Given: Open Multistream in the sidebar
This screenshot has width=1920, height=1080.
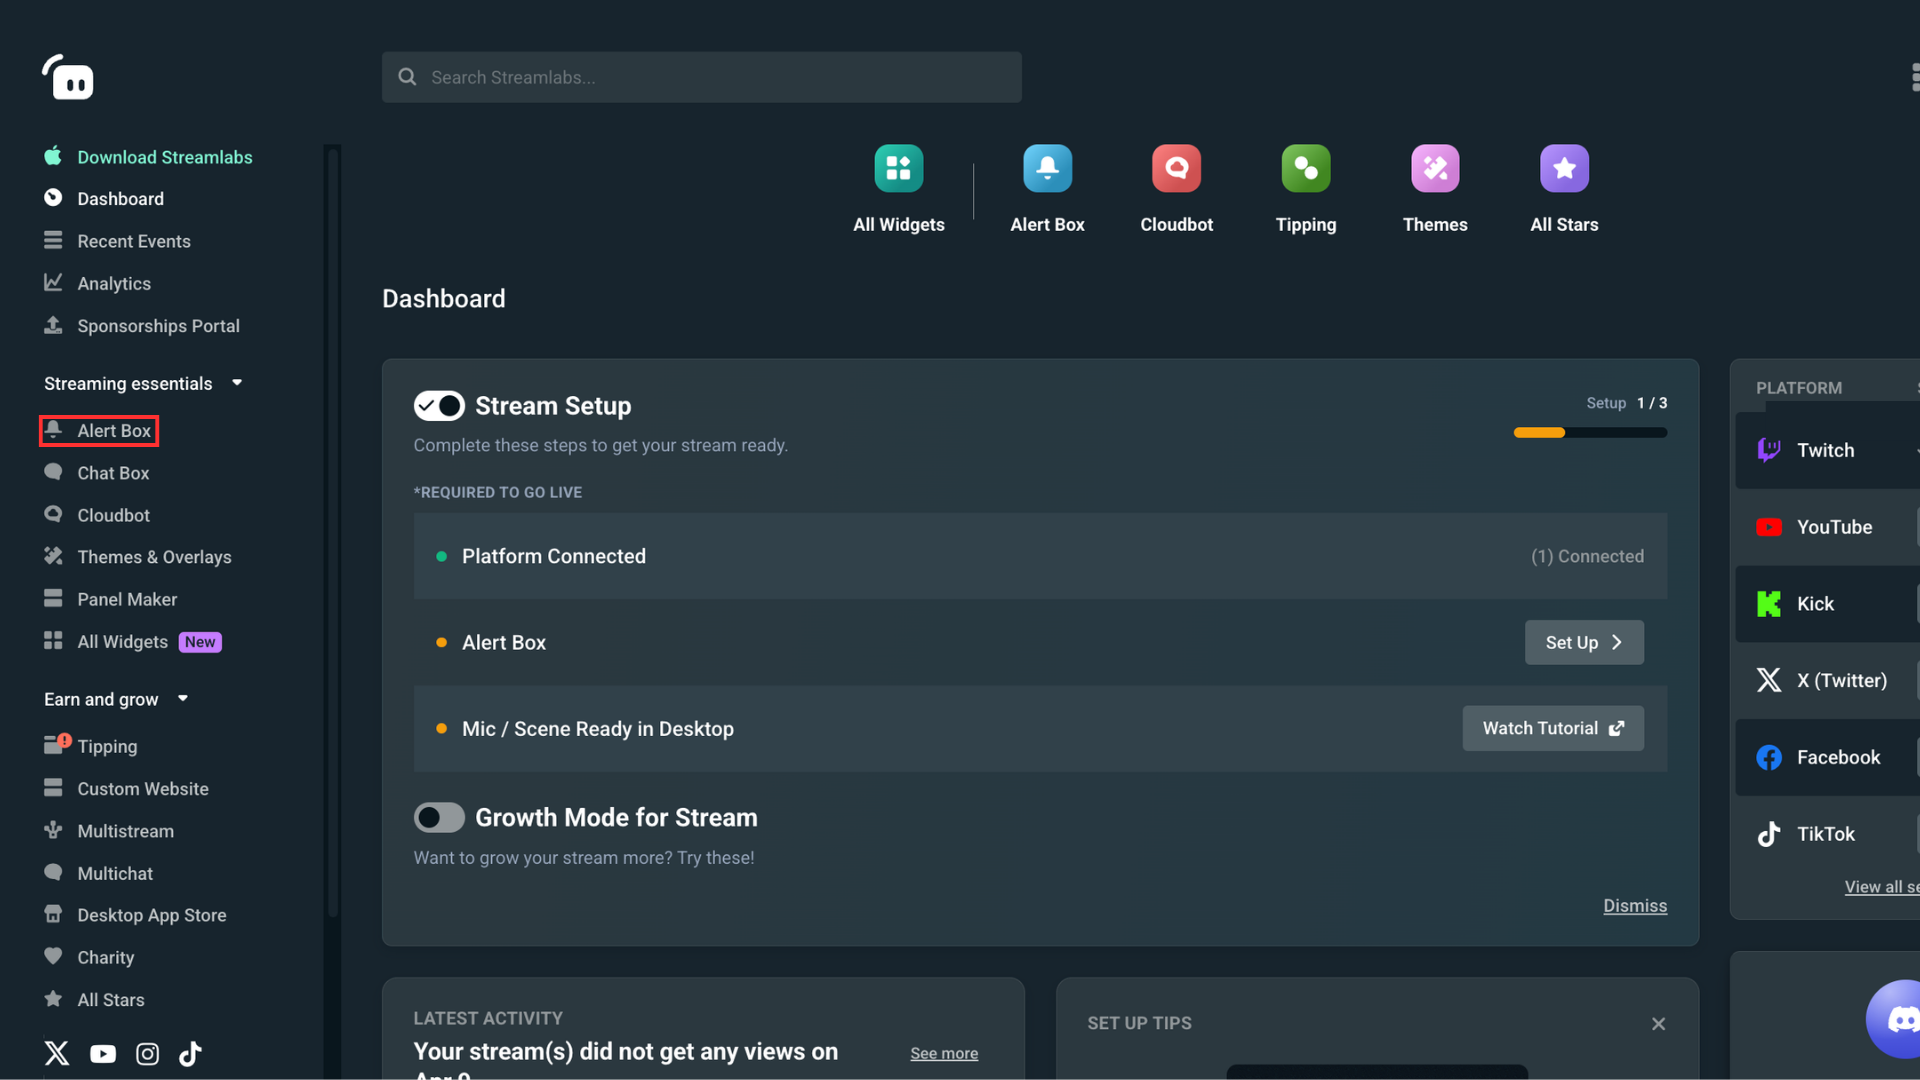Looking at the screenshot, I should [108, 831].
